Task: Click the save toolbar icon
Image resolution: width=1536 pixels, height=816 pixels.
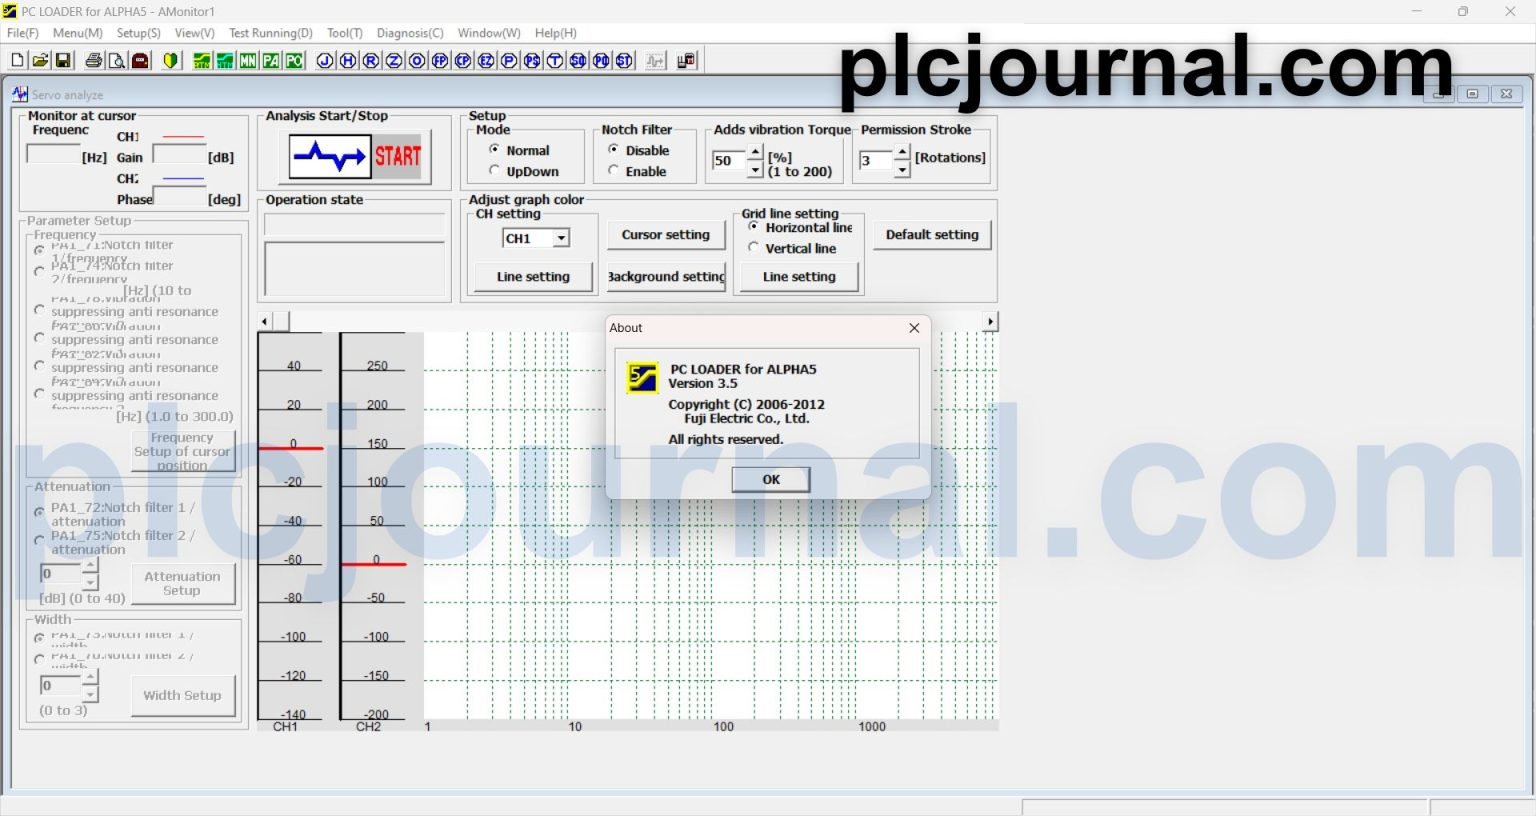Action: pos(64,60)
